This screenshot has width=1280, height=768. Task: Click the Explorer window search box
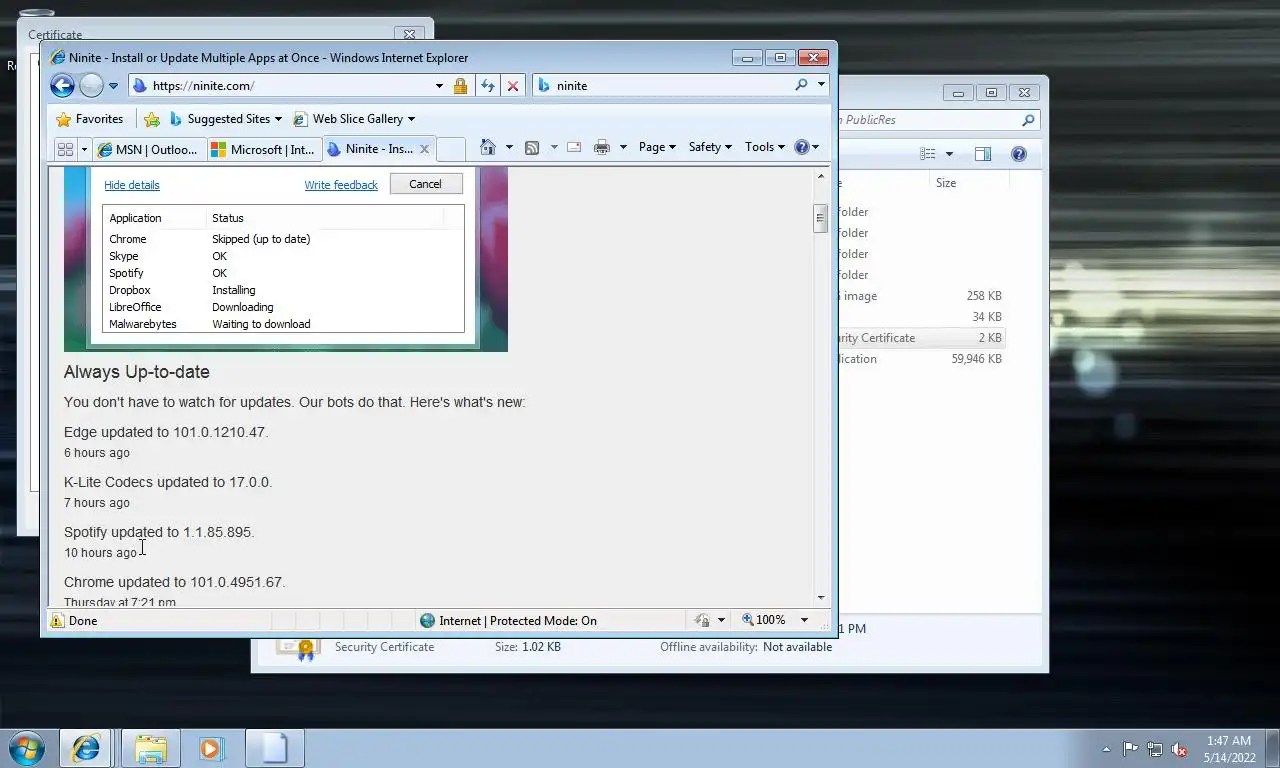pos(938,120)
